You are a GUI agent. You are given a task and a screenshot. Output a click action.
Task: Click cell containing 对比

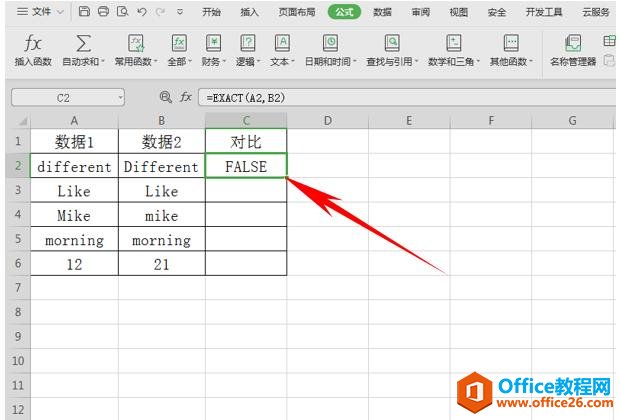coord(246,141)
